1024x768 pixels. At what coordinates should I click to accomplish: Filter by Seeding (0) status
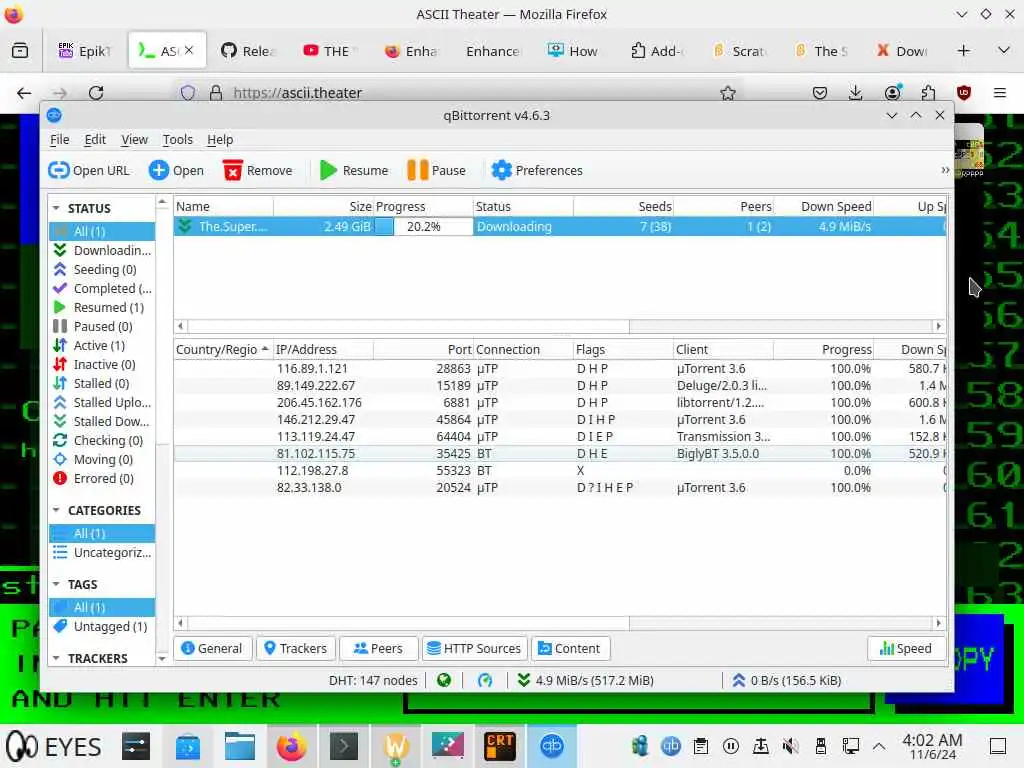103,269
